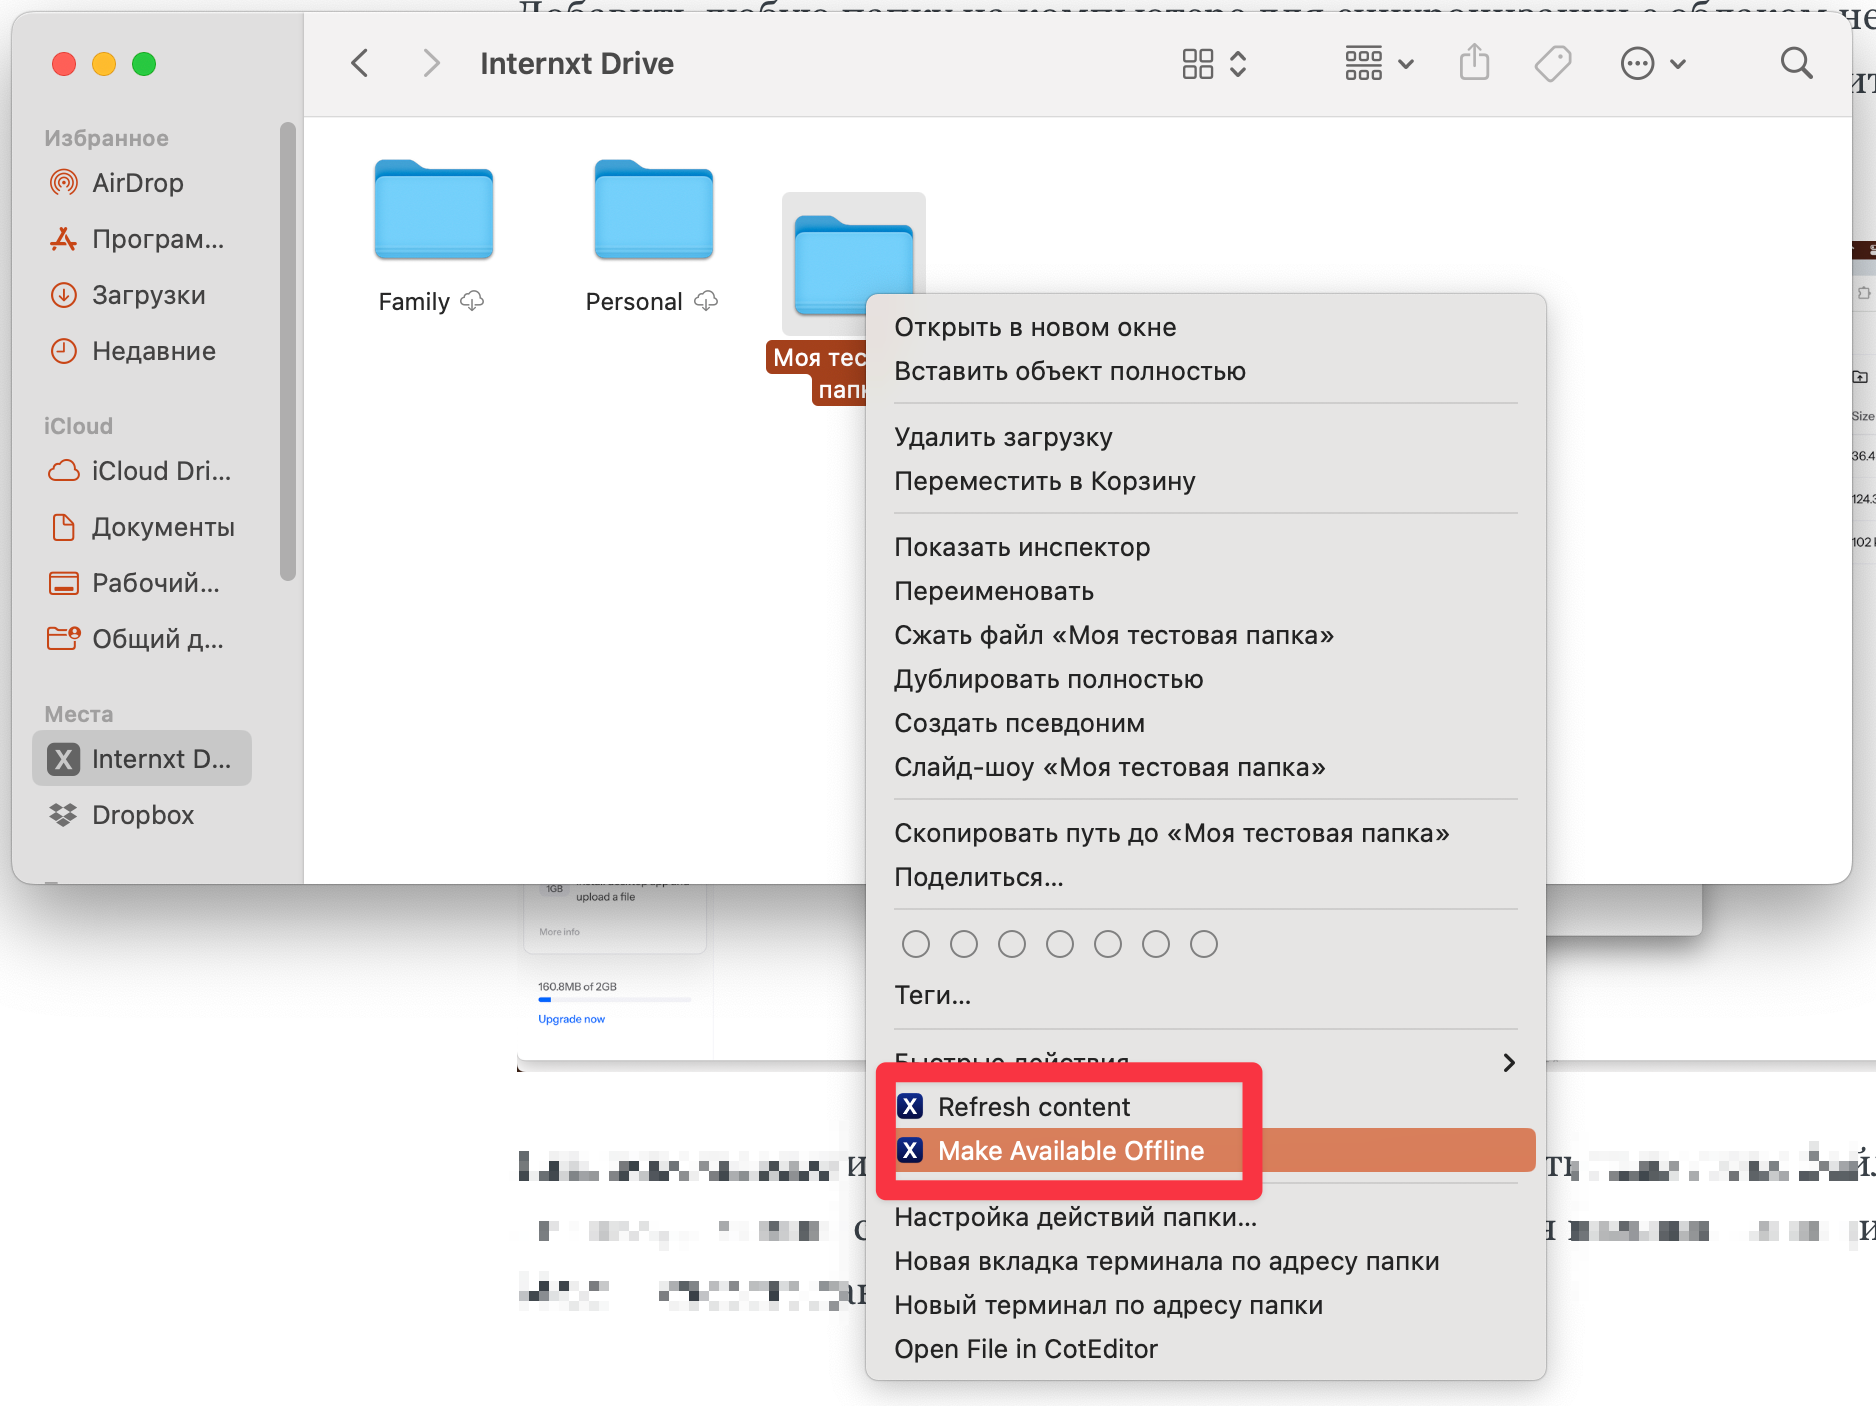Choose Переименовать from context menu
1876x1406 pixels.
1205,591
